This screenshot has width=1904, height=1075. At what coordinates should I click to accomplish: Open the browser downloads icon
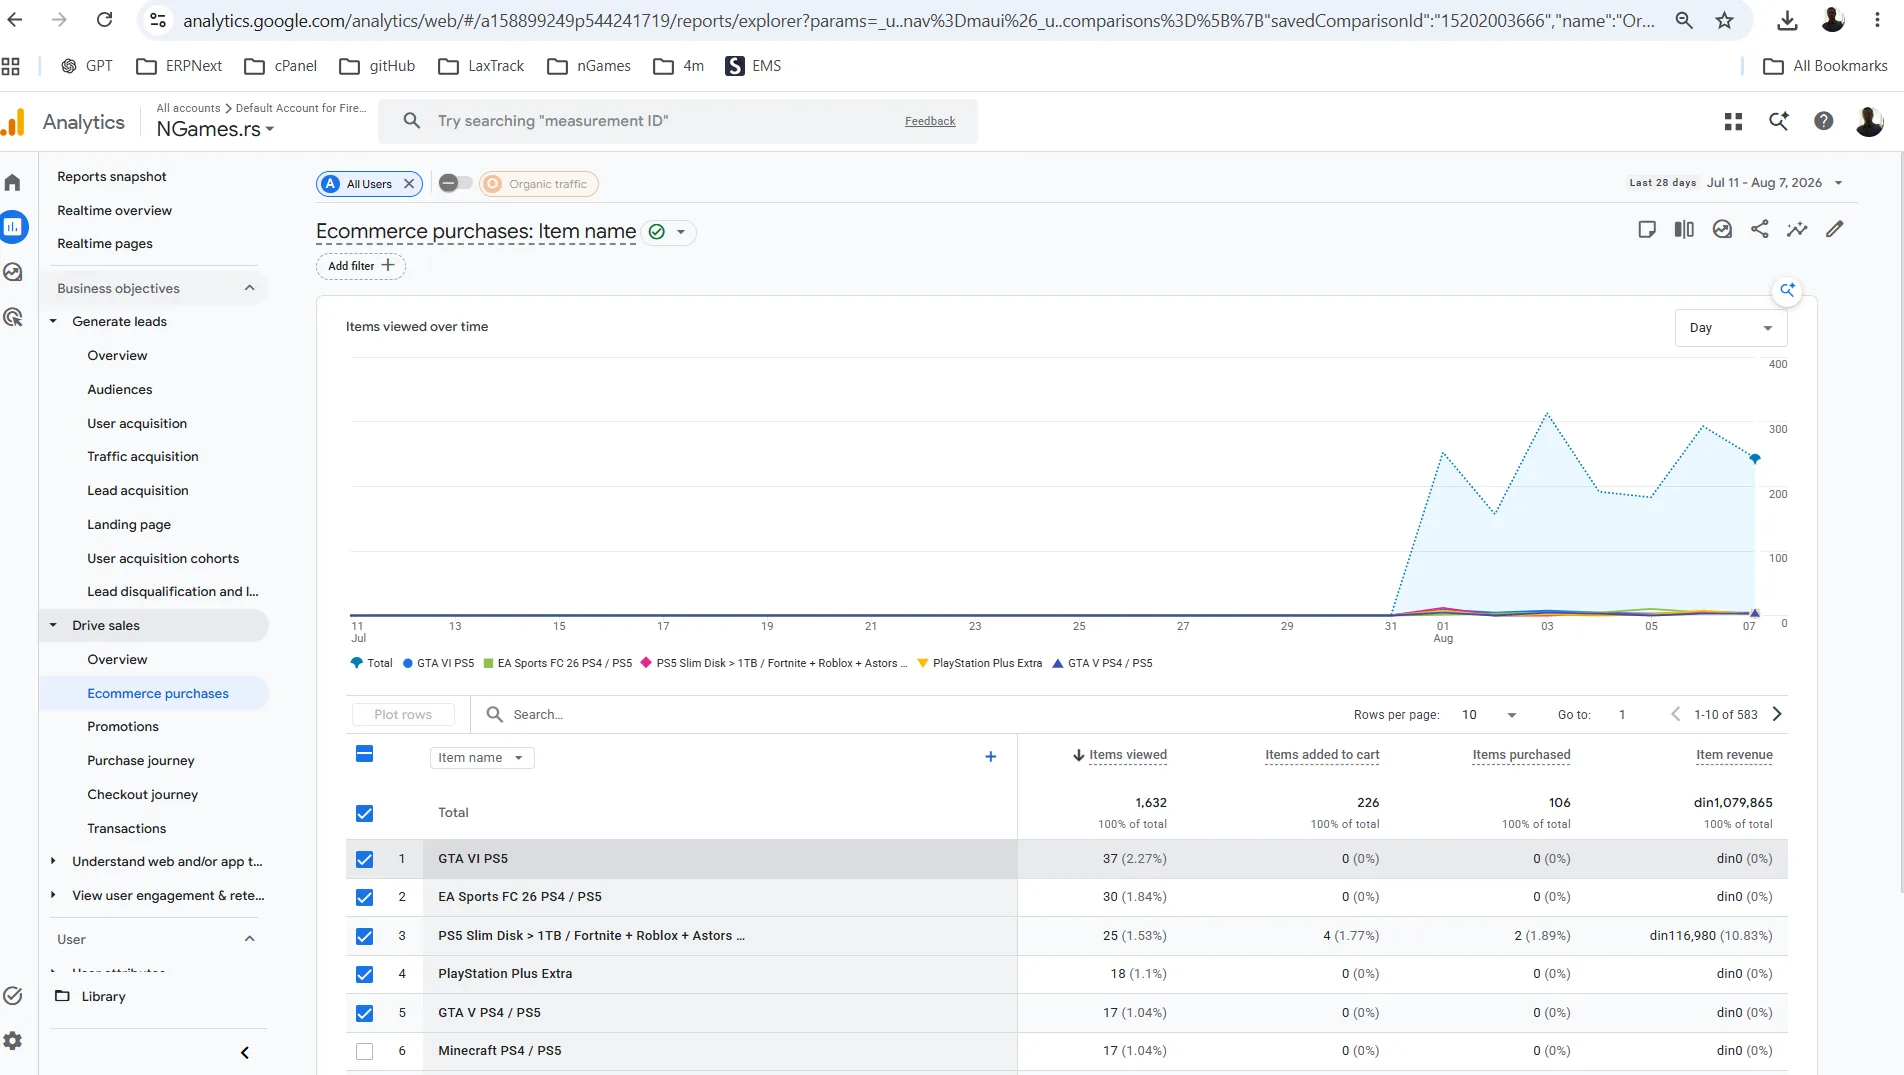(x=1788, y=20)
